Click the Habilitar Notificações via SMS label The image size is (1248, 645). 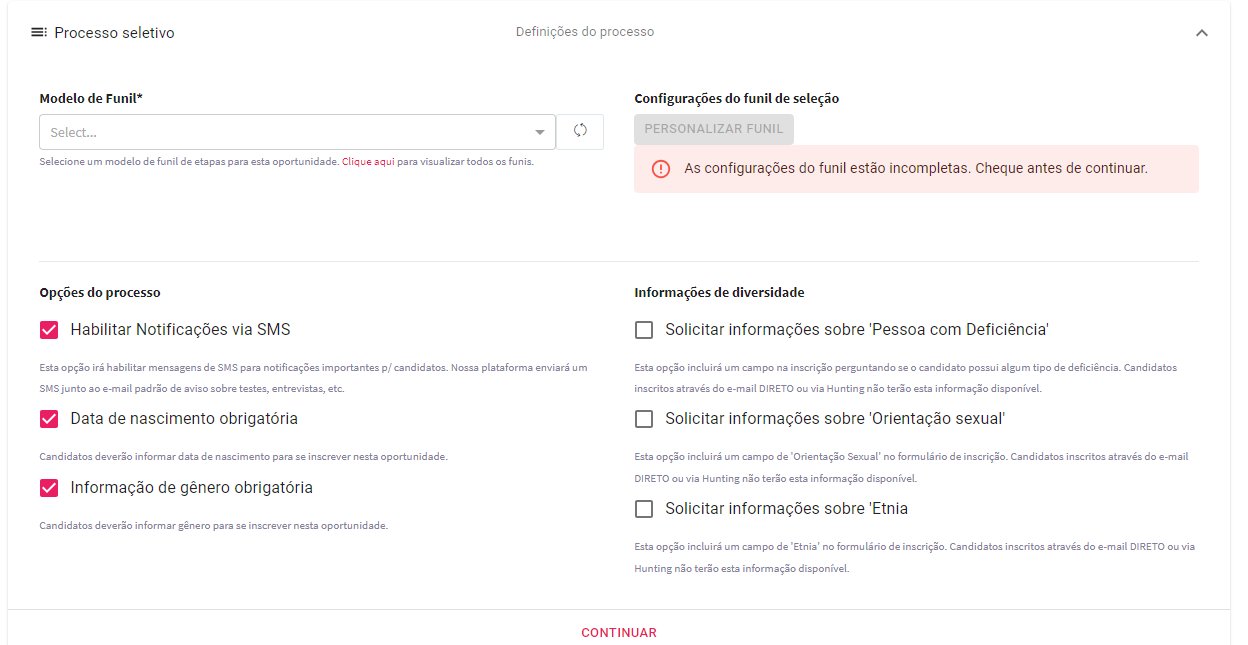click(x=180, y=330)
